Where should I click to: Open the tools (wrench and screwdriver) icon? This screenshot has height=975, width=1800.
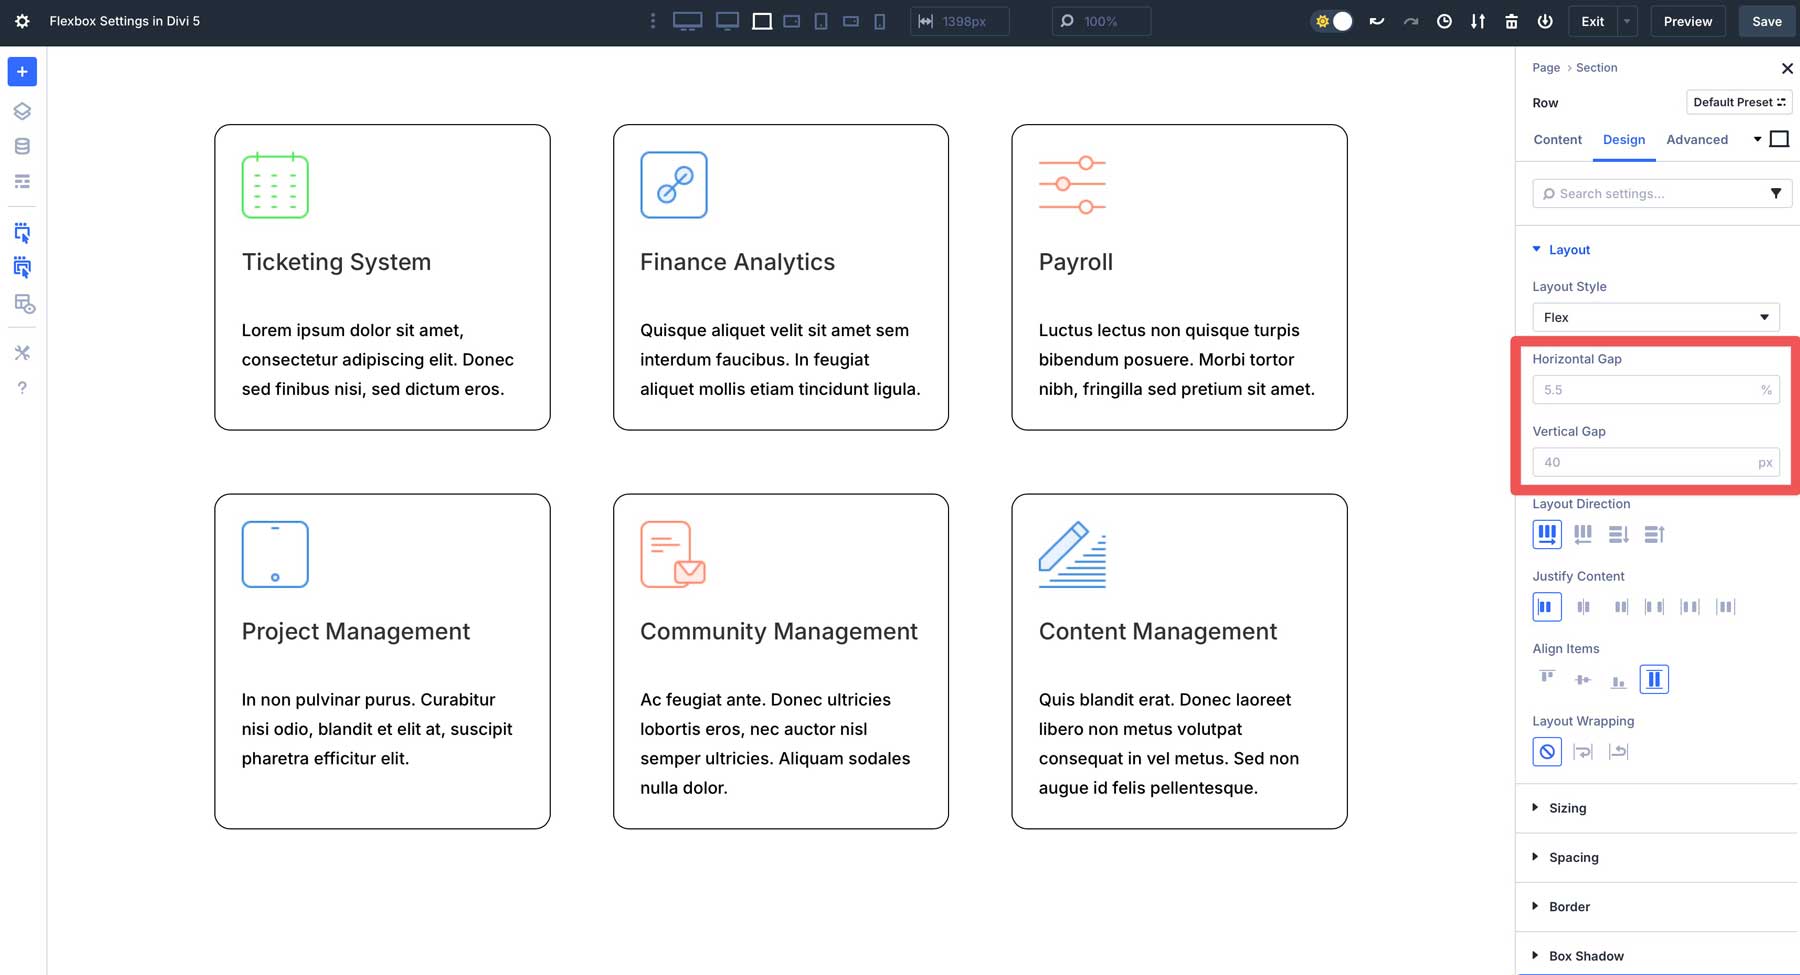coord(21,352)
